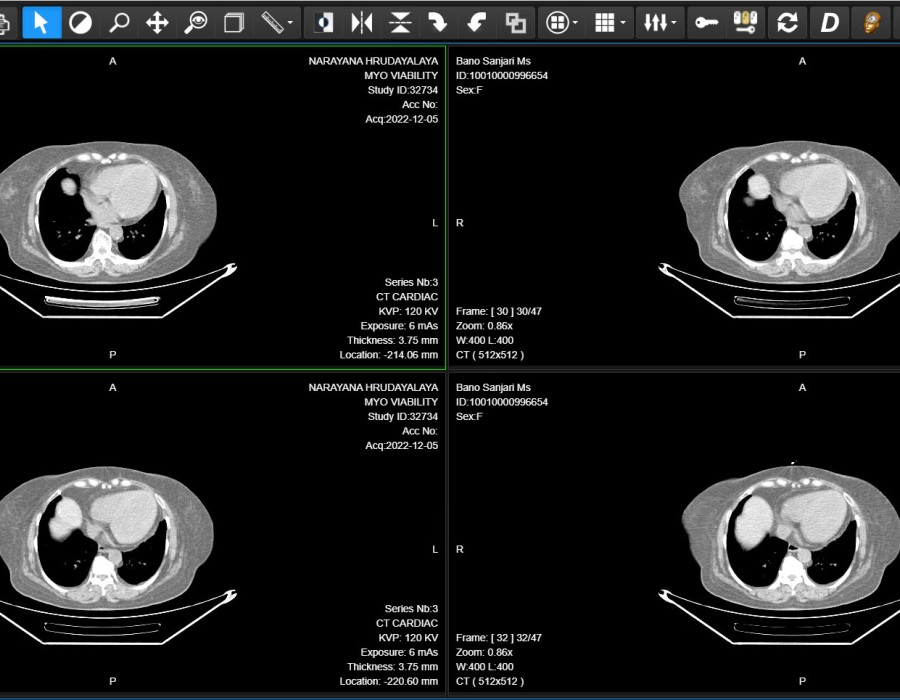This screenshot has height=700, width=900.
Task: Choose the pan move tool
Action: click(x=157, y=22)
